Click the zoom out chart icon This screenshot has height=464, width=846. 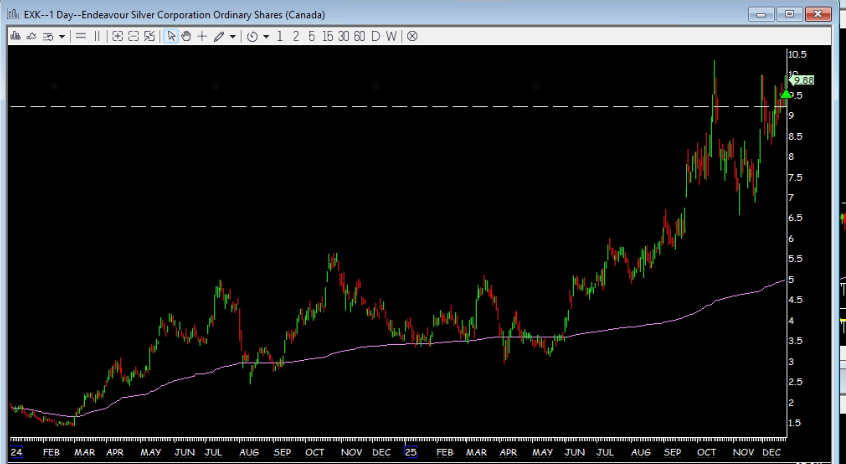(x=133, y=36)
